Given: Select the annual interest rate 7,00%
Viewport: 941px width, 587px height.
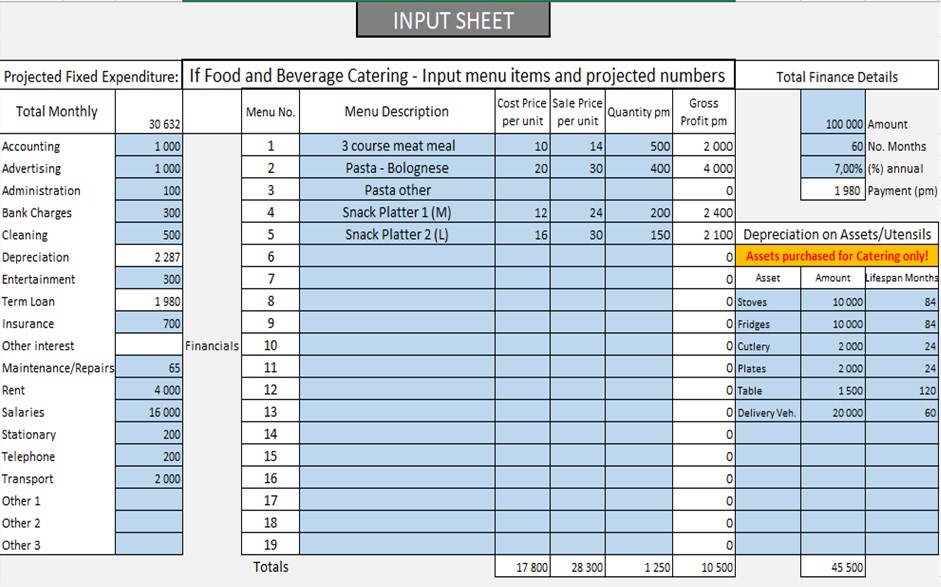Looking at the screenshot, I should click(833, 168).
